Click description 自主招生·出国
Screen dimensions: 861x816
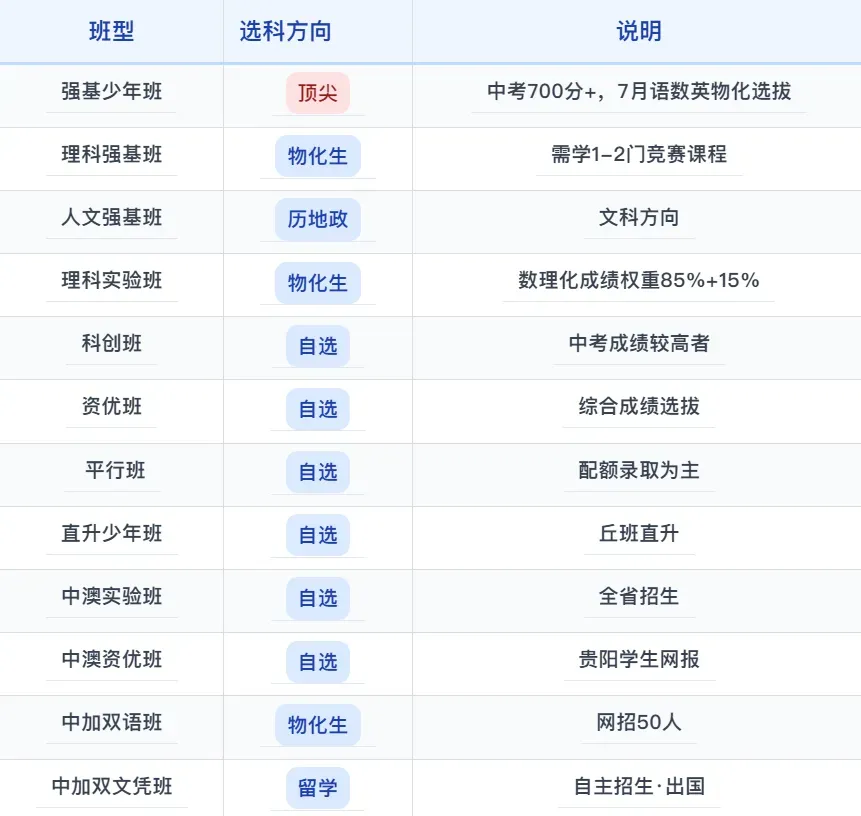639,786
